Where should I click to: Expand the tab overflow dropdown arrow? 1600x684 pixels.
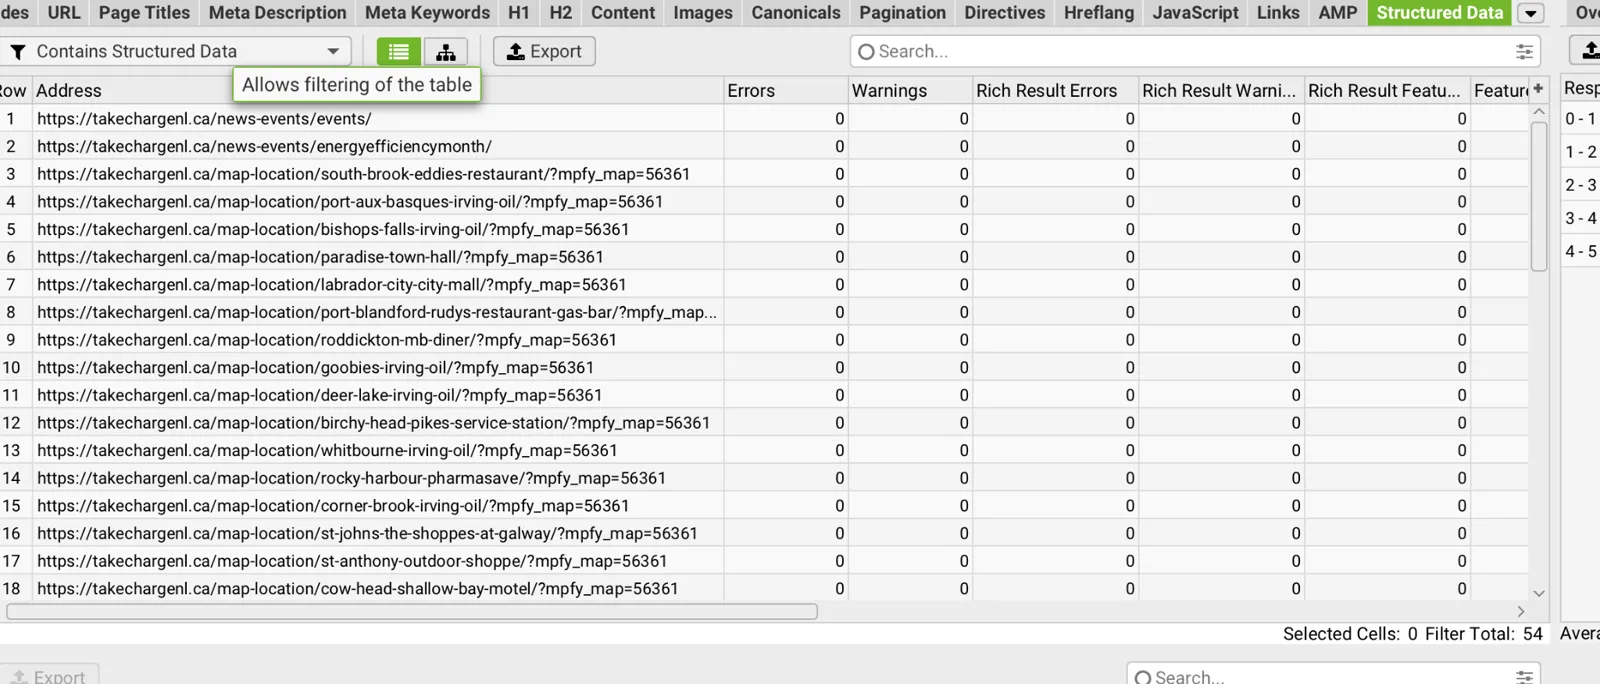pos(1530,13)
